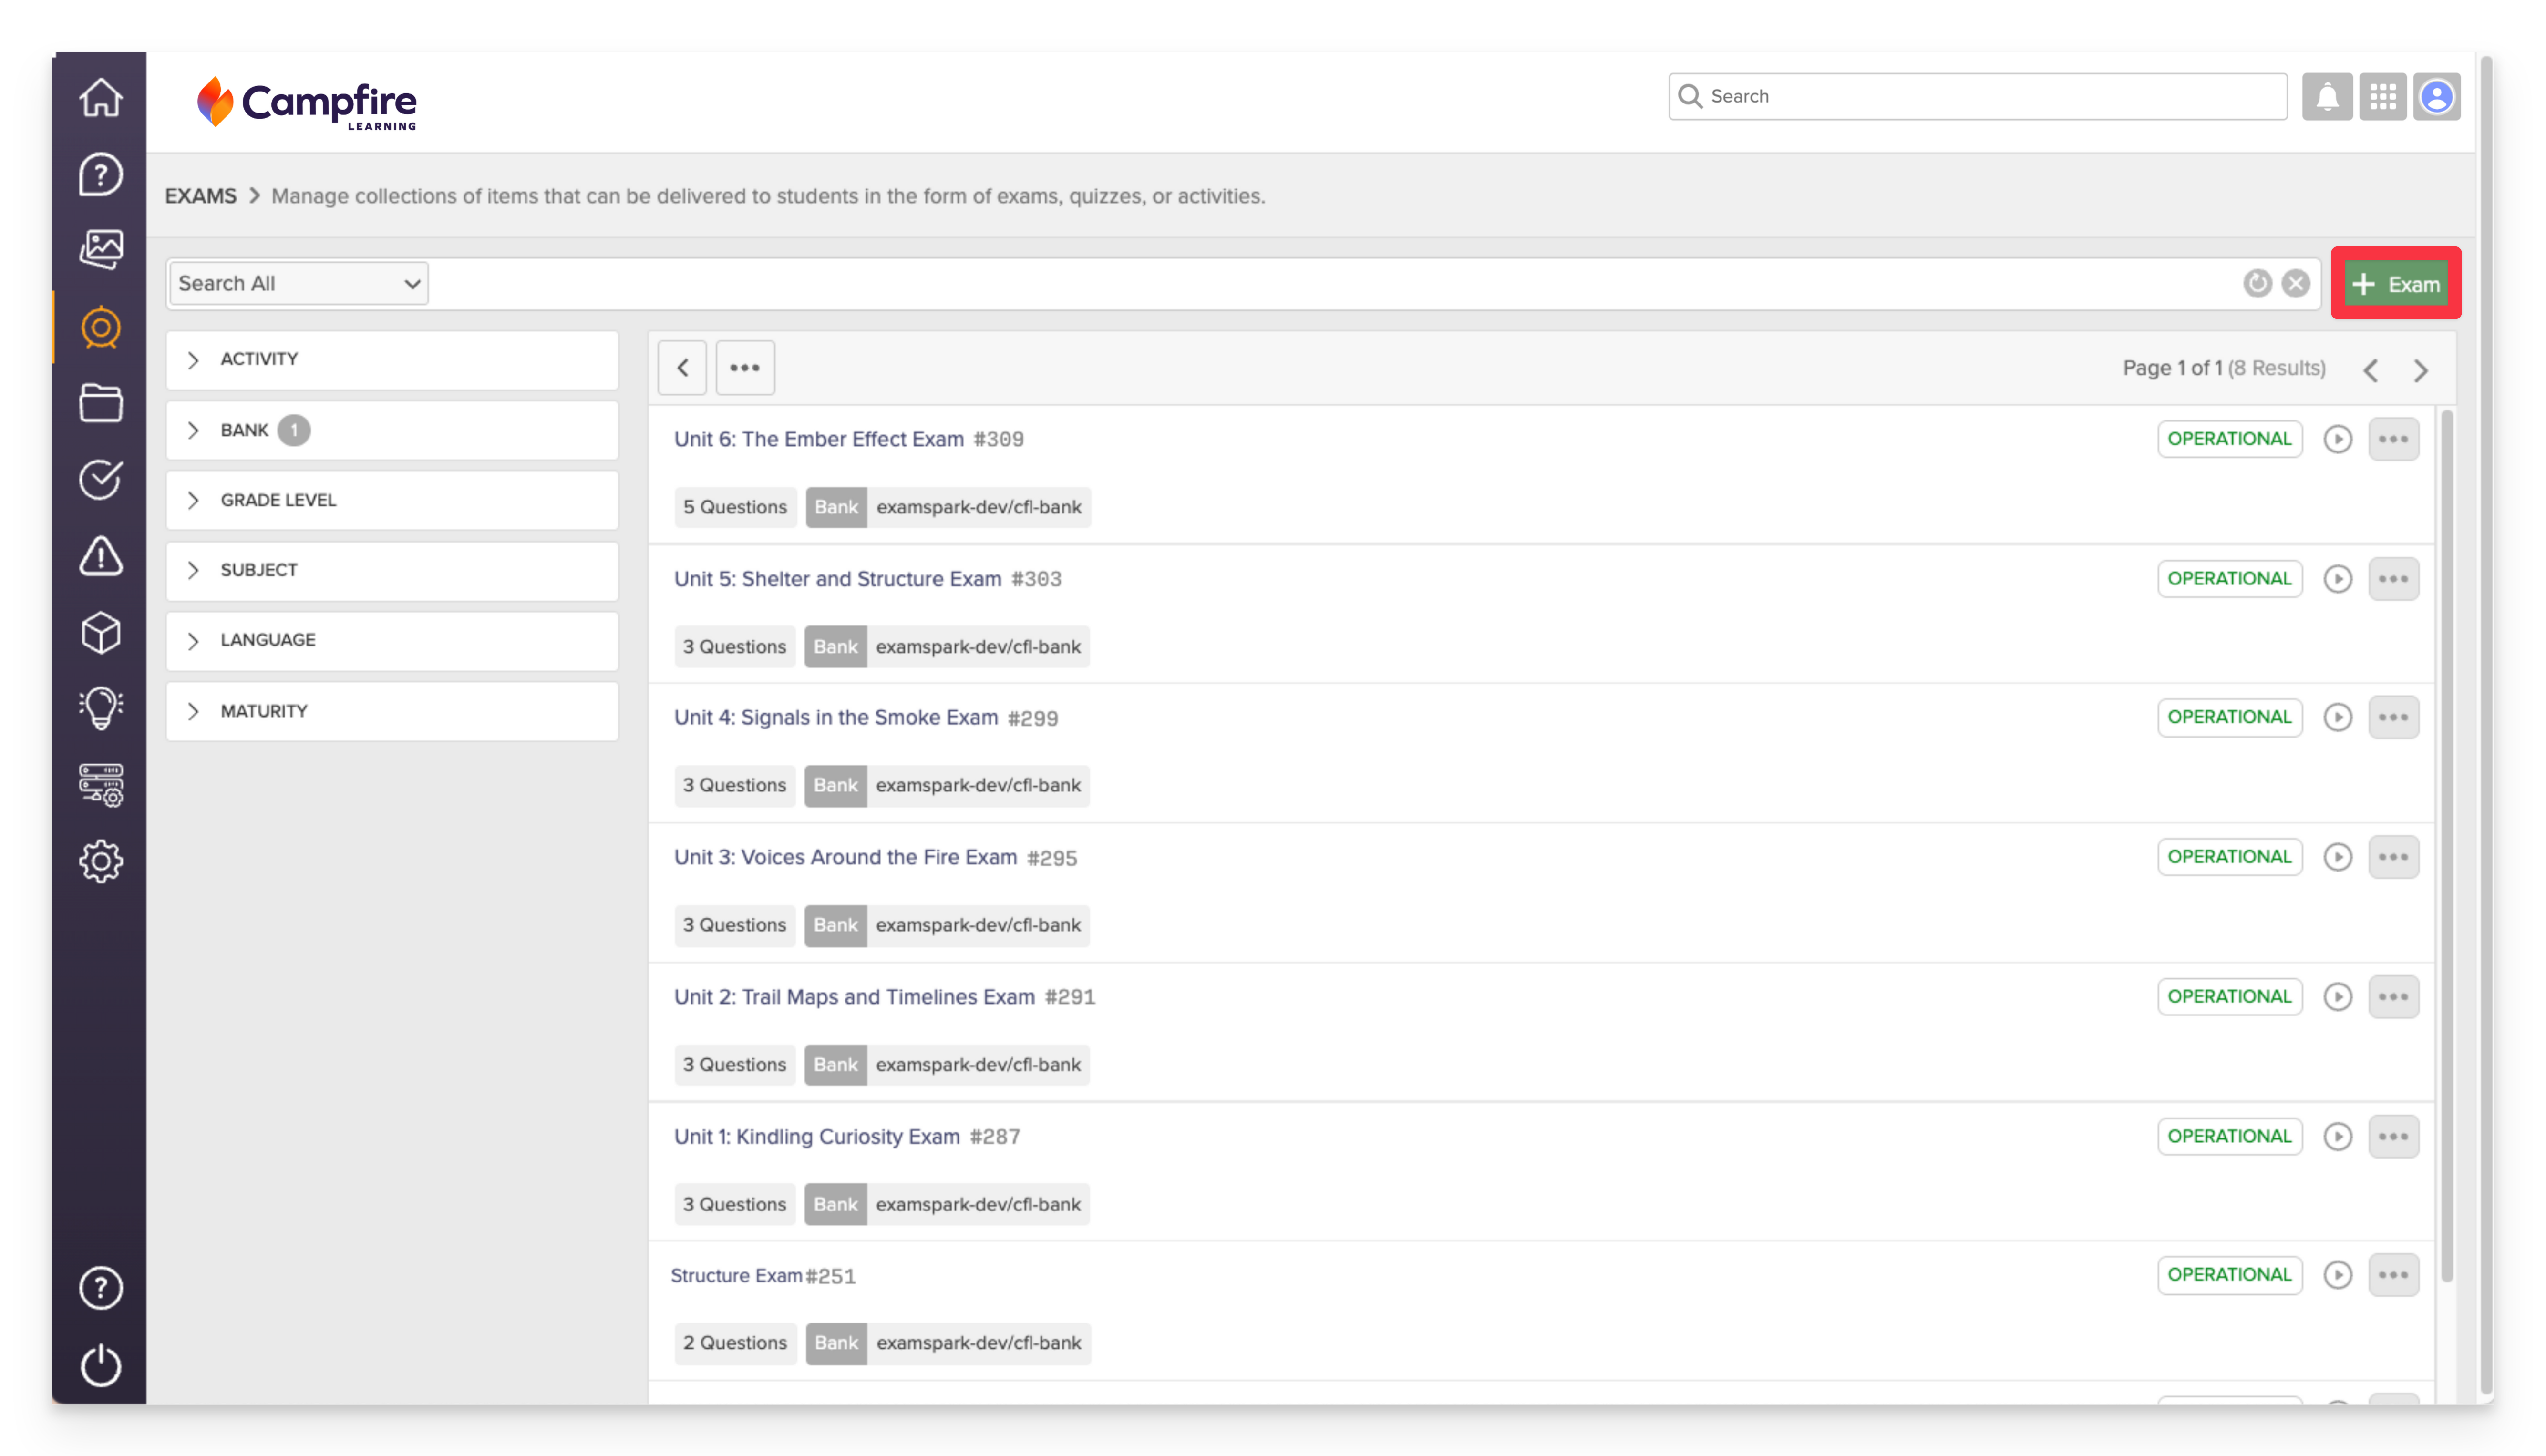Expand the BANK filter
2546x1456 pixels.
coord(392,430)
